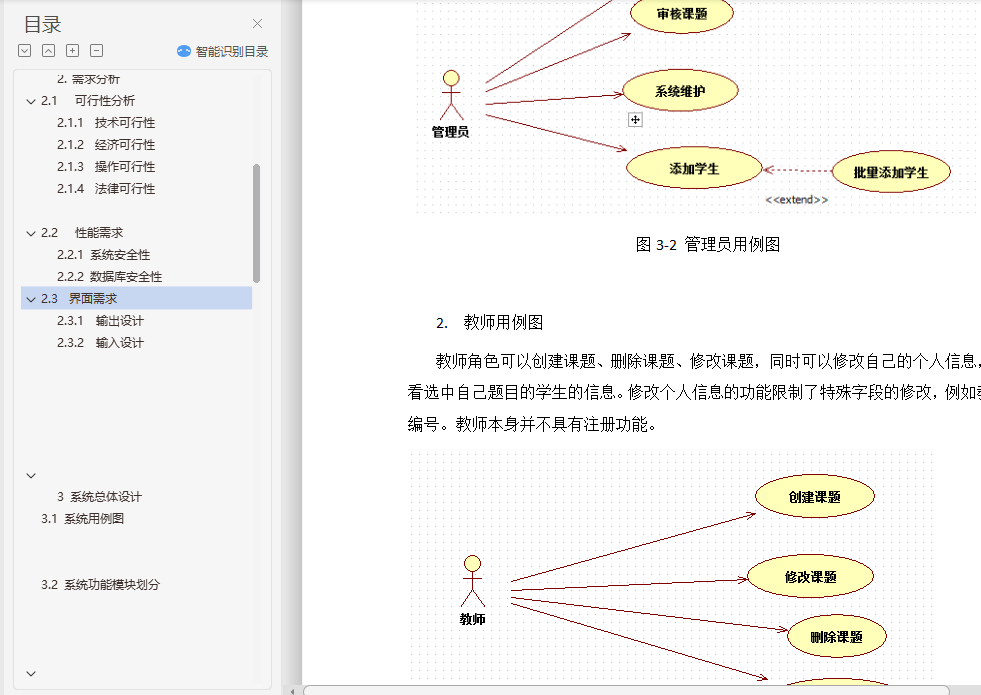Jump to 3.1 系统用例图
The image size is (981, 695).
(x=83, y=519)
